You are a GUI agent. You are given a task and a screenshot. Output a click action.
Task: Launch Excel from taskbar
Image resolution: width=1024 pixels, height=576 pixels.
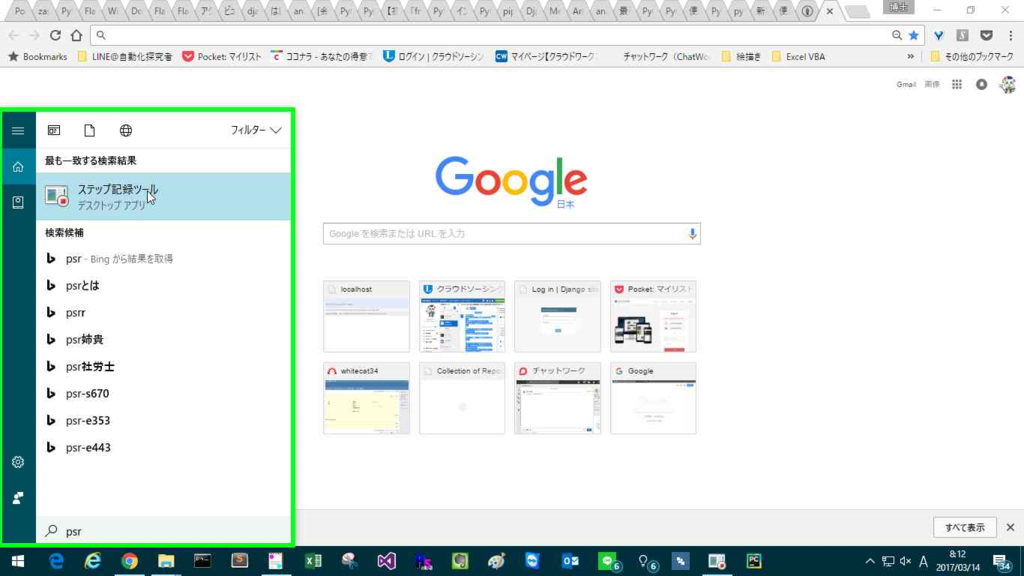pyautogui.click(x=313, y=561)
